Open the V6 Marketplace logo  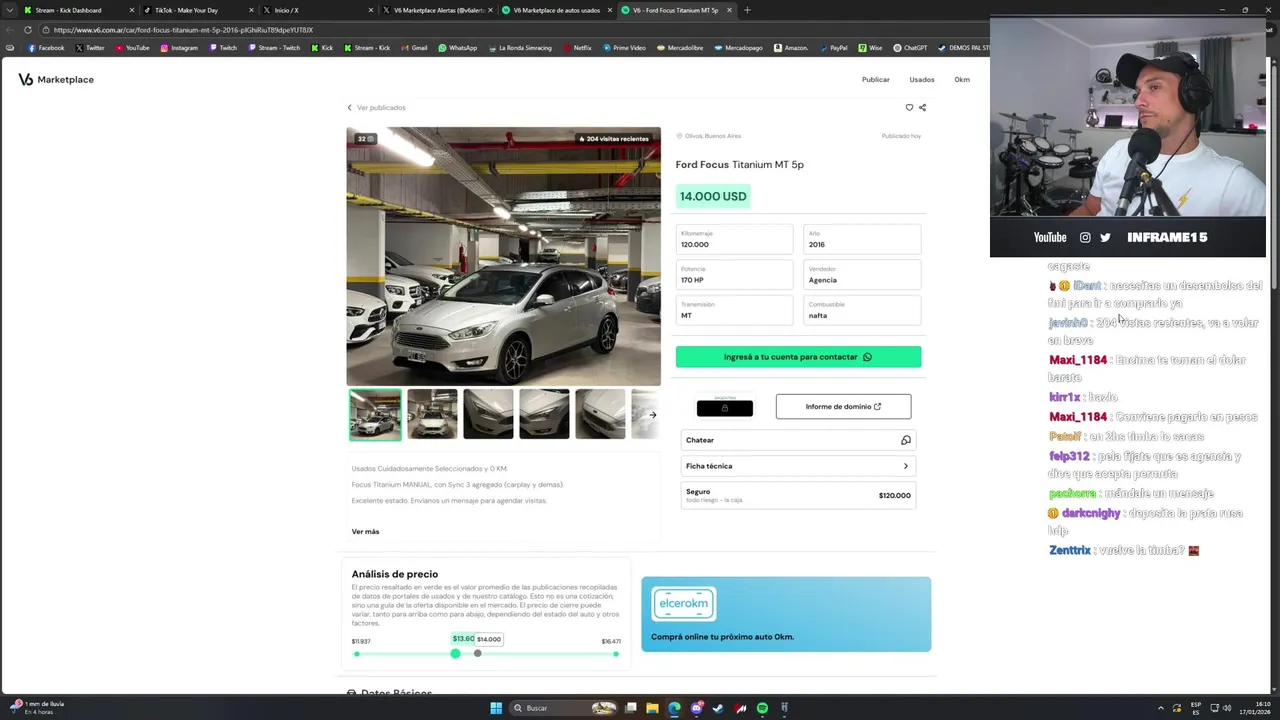[x=56, y=79]
